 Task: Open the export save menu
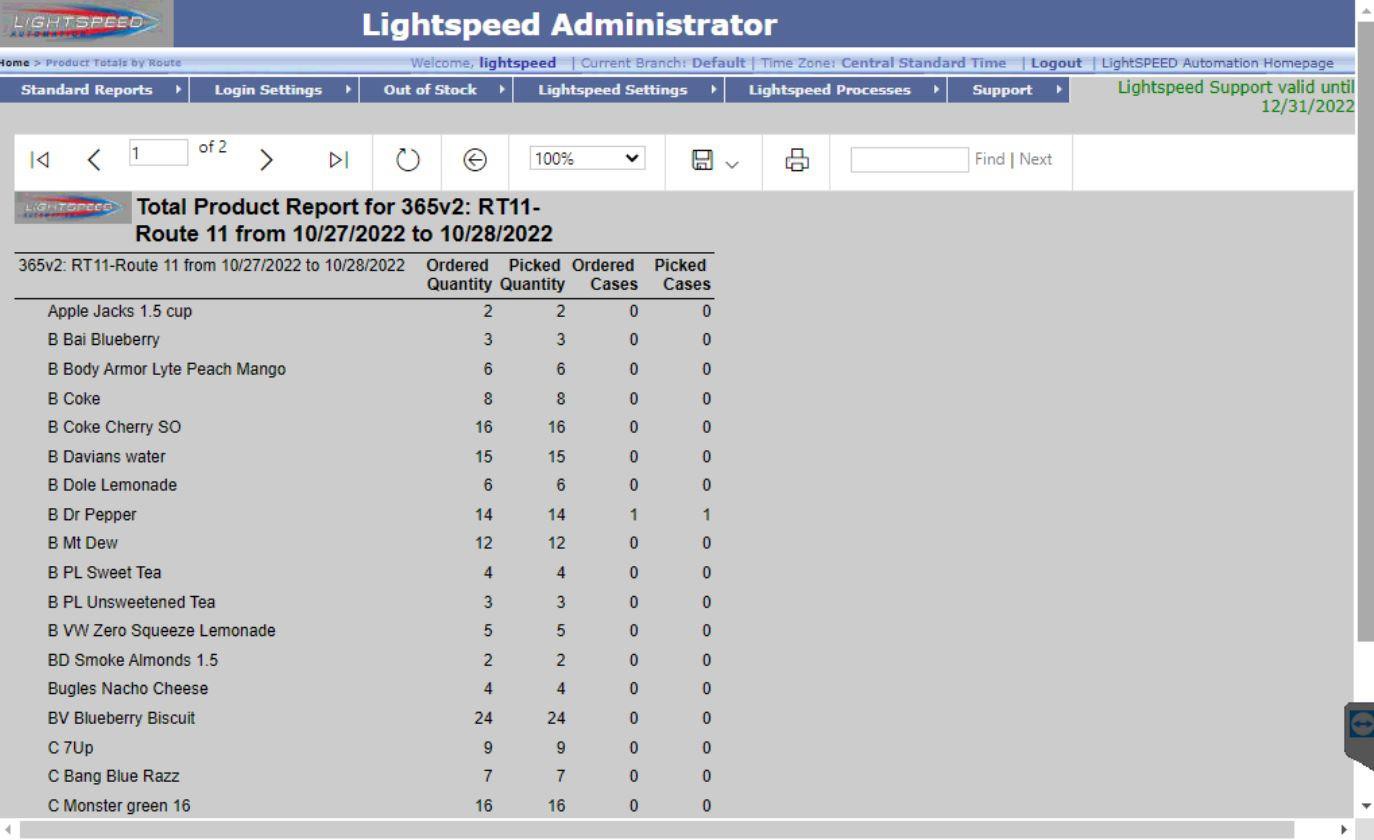pyautogui.click(x=714, y=160)
